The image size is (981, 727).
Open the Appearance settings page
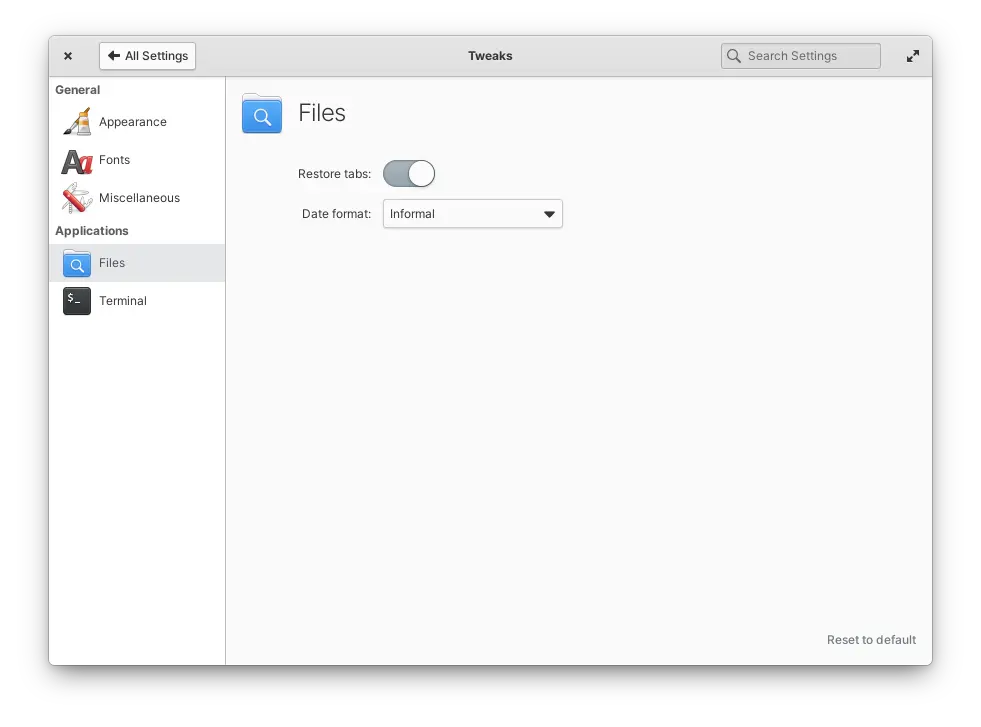click(x=133, y=122)
